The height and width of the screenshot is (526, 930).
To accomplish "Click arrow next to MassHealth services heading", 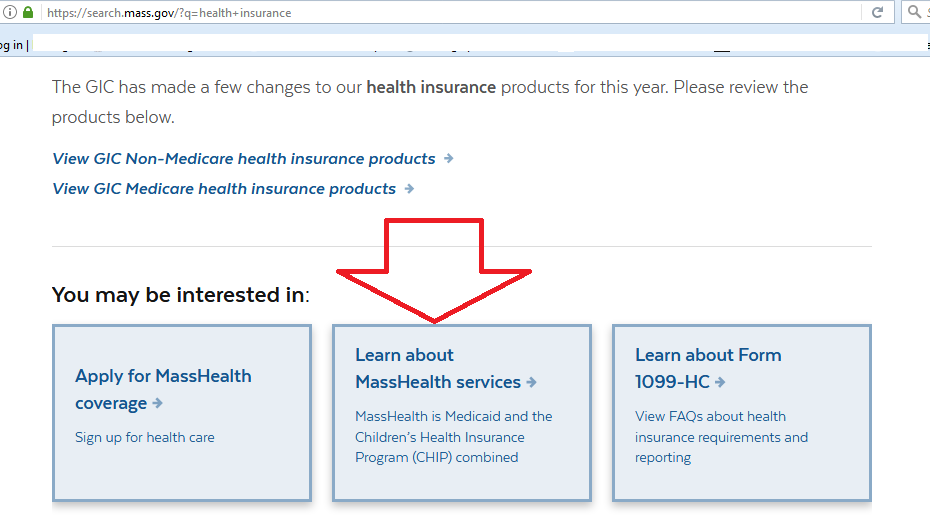I will coord(532,382).
